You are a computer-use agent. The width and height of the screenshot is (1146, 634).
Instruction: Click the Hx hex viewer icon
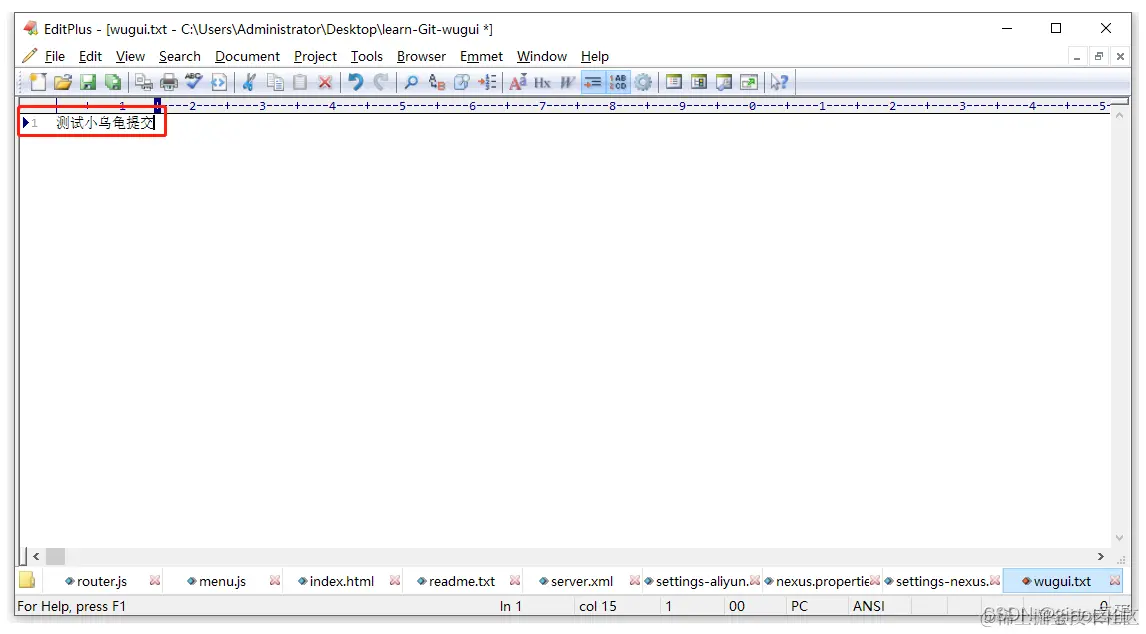pyautogui.click(x=542, y=82)
